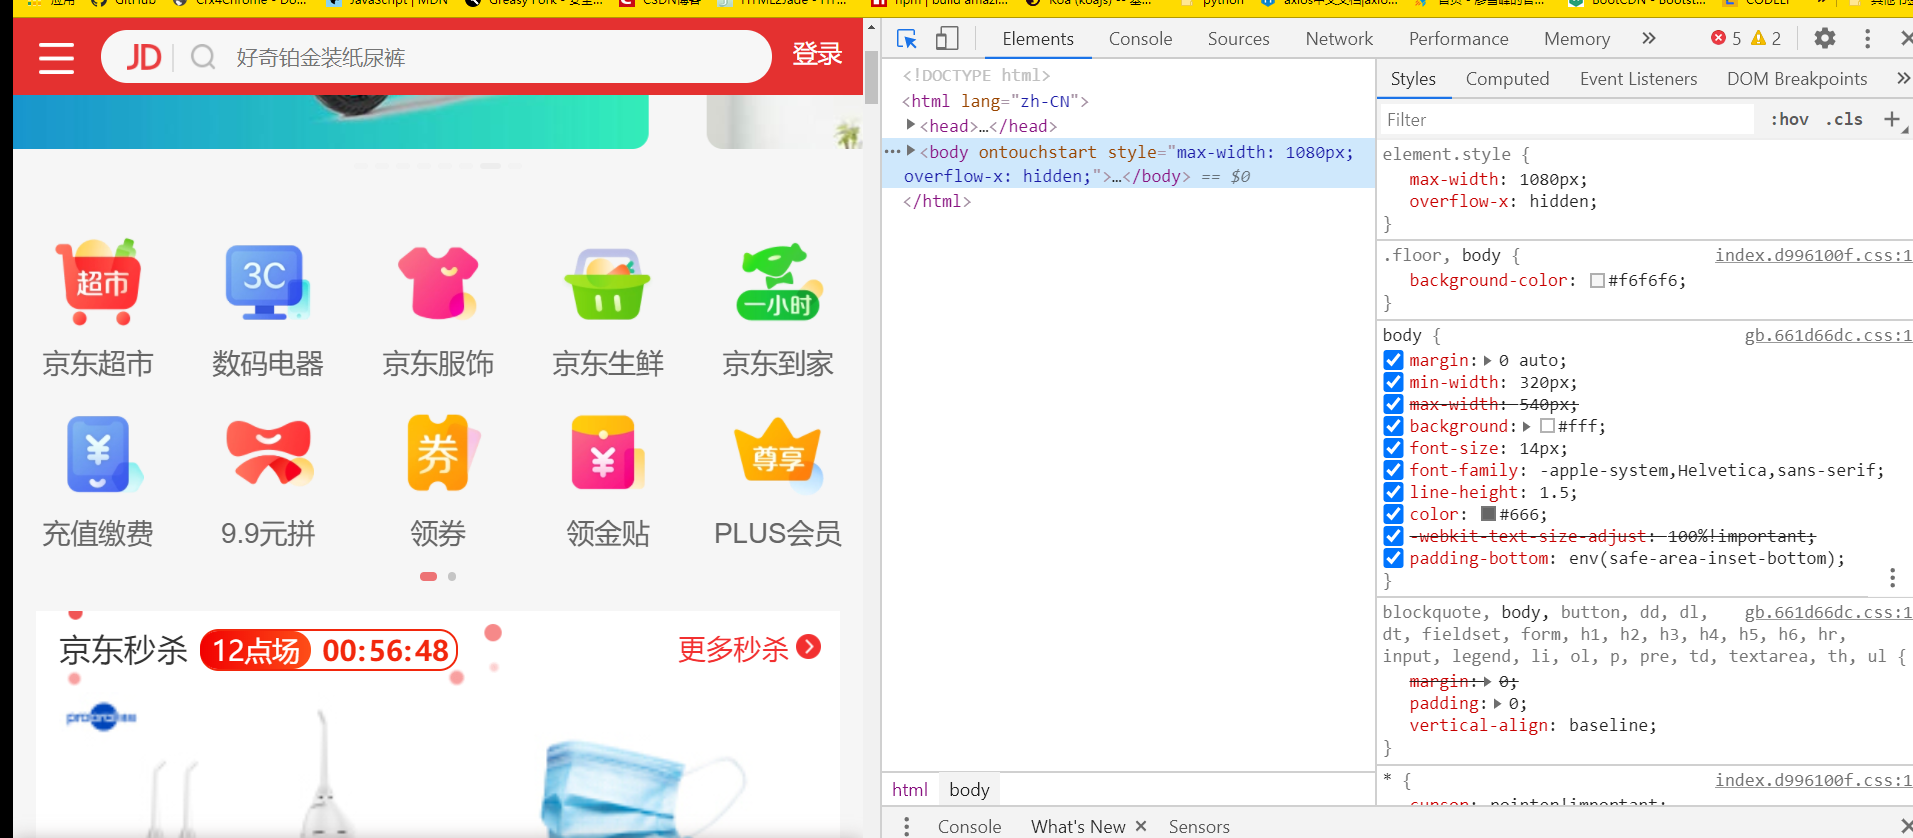The image size is (1913, 838).
Task: Open index.d996100f.css:1 link for .floor rule
Action: (x=1813, y=255)
